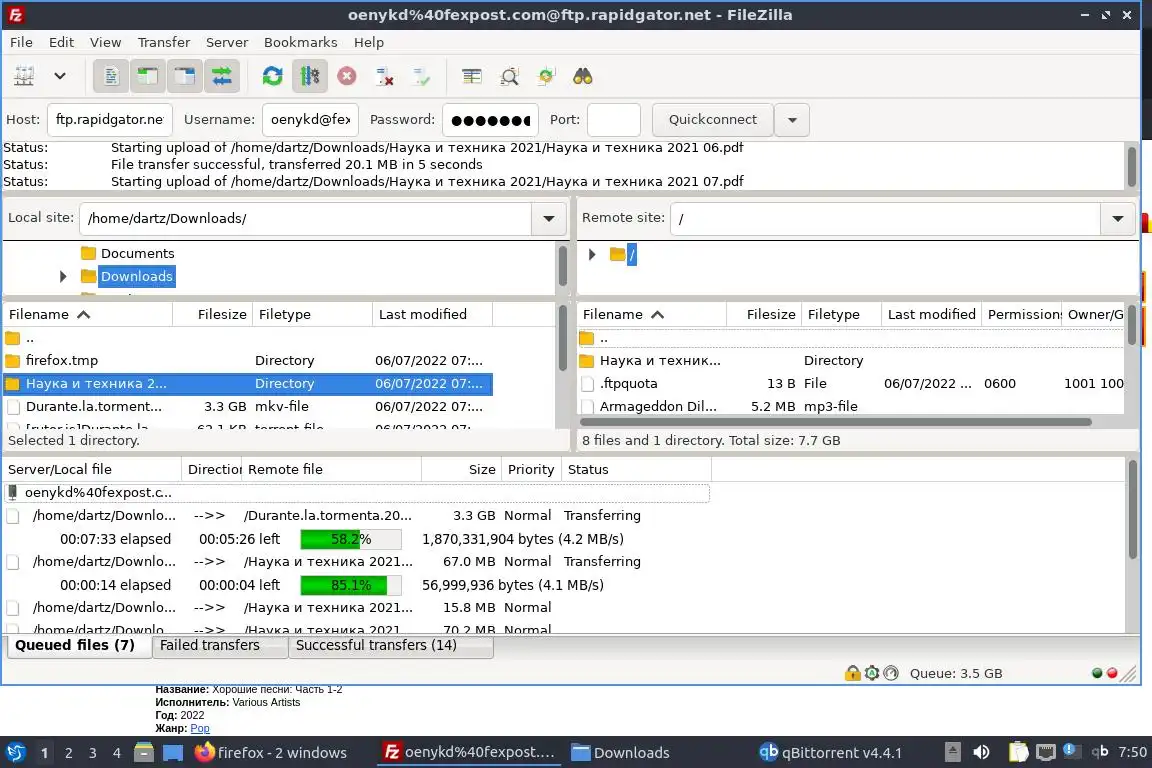Open the File menu
This screenshot has height=768, width=1152.
click(x=21, y=42)
